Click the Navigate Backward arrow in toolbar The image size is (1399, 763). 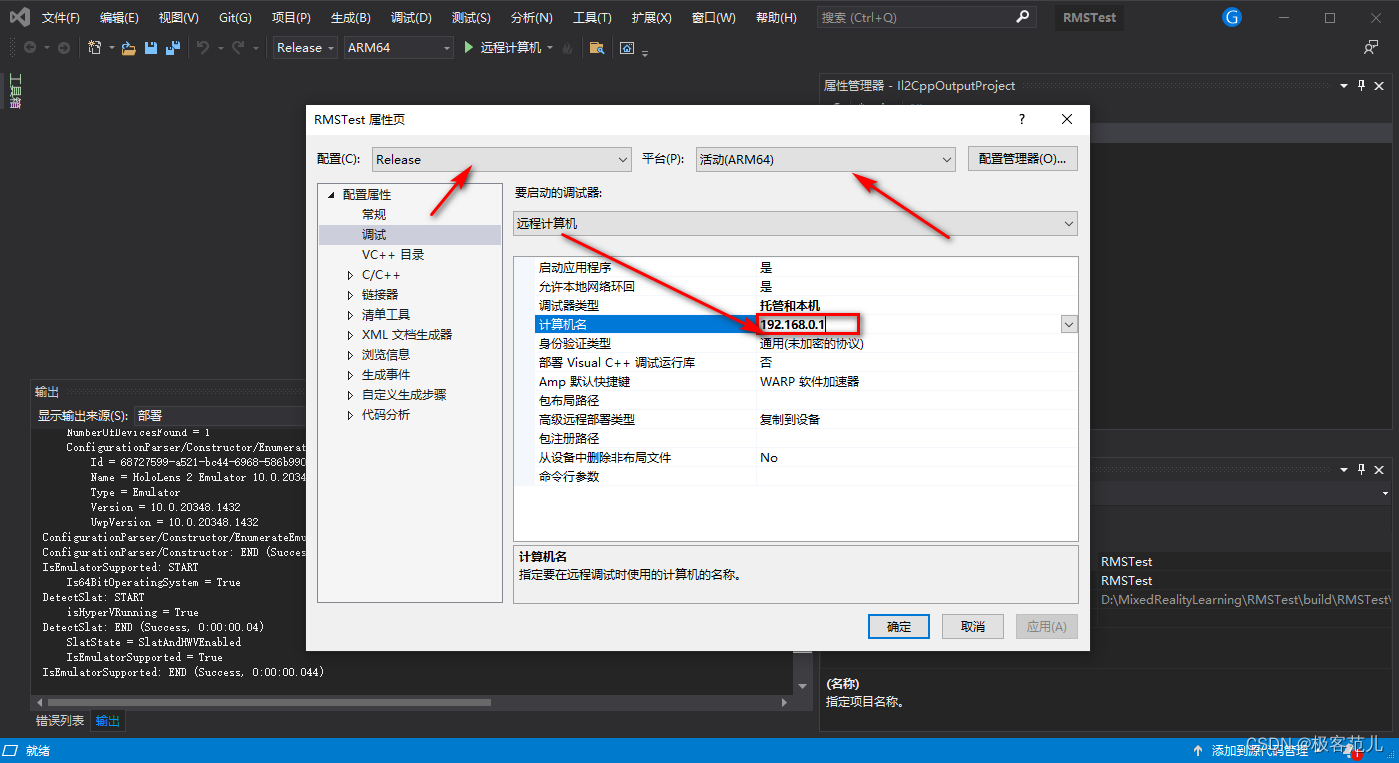(30, 48)
